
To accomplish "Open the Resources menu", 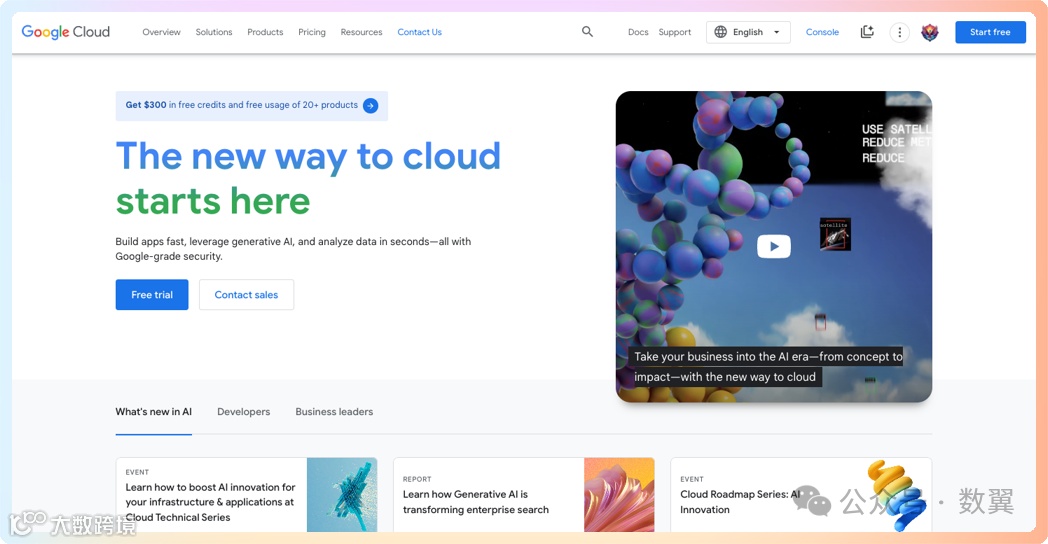I will (x=362, y=32).
